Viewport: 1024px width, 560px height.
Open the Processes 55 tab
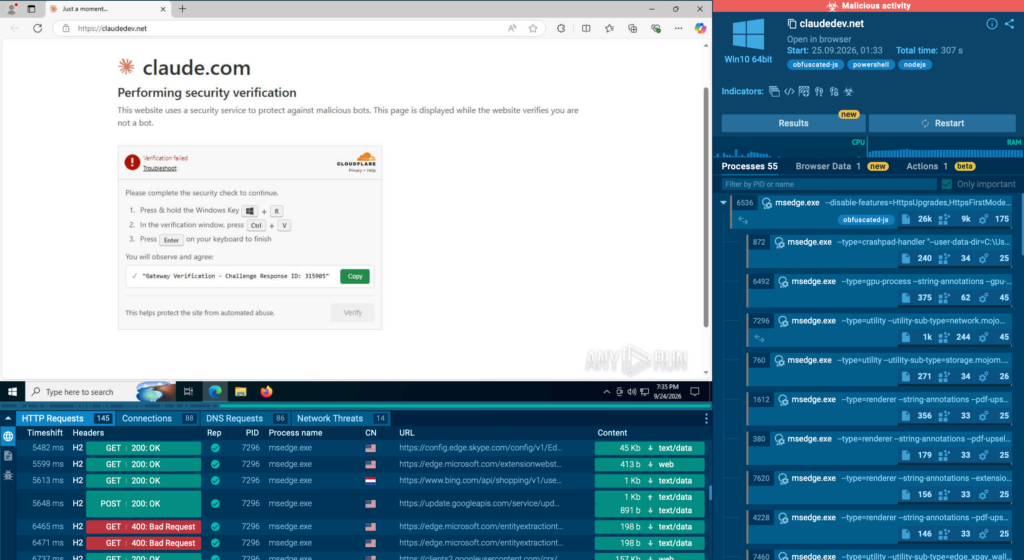coord(749,166)
